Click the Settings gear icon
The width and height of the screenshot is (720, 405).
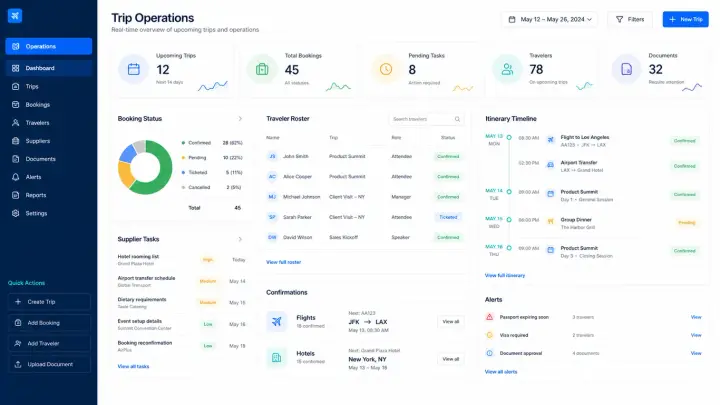tap(16, 213)
